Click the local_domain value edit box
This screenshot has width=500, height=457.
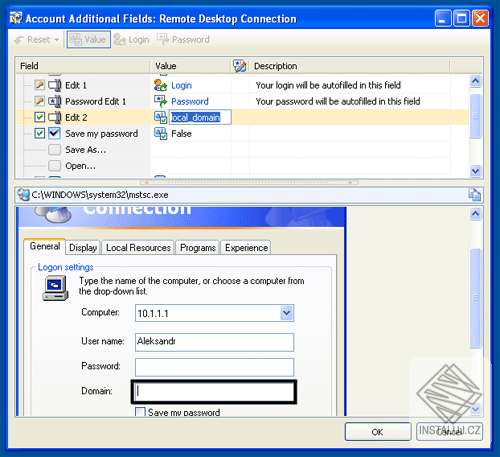[x=200, y=117]
